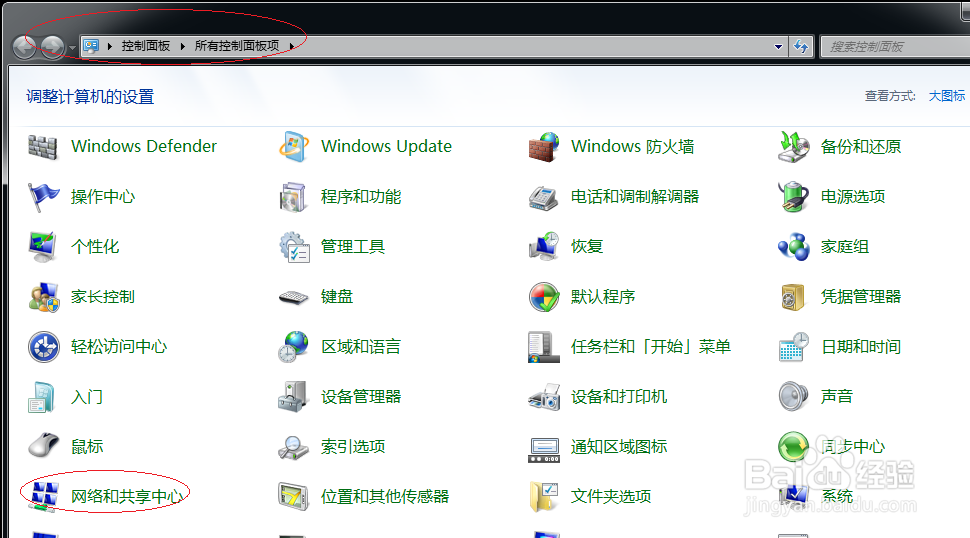Open the 日期和时间 calendar icon

tap(794, 347)
